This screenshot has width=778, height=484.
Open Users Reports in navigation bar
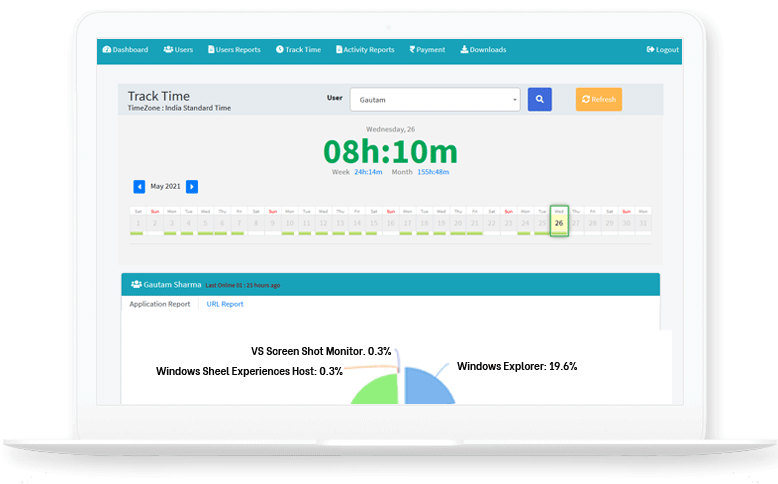tap(234, 50)
